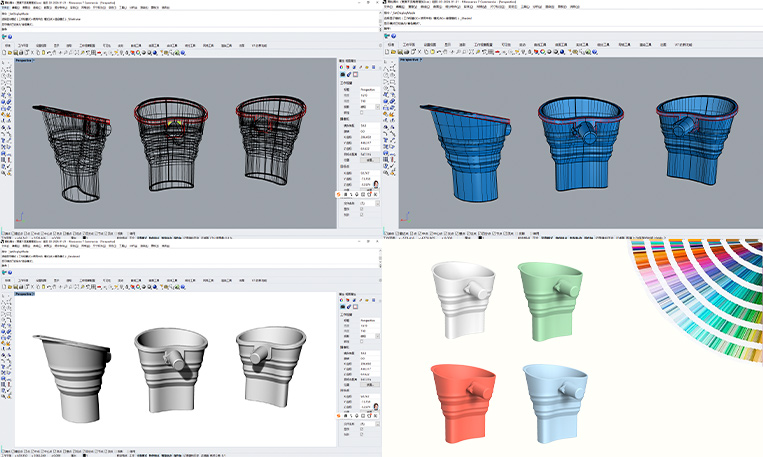Open 编辑 Edit menu in wireframe window
Screen dimensions: 763x457
16,8
